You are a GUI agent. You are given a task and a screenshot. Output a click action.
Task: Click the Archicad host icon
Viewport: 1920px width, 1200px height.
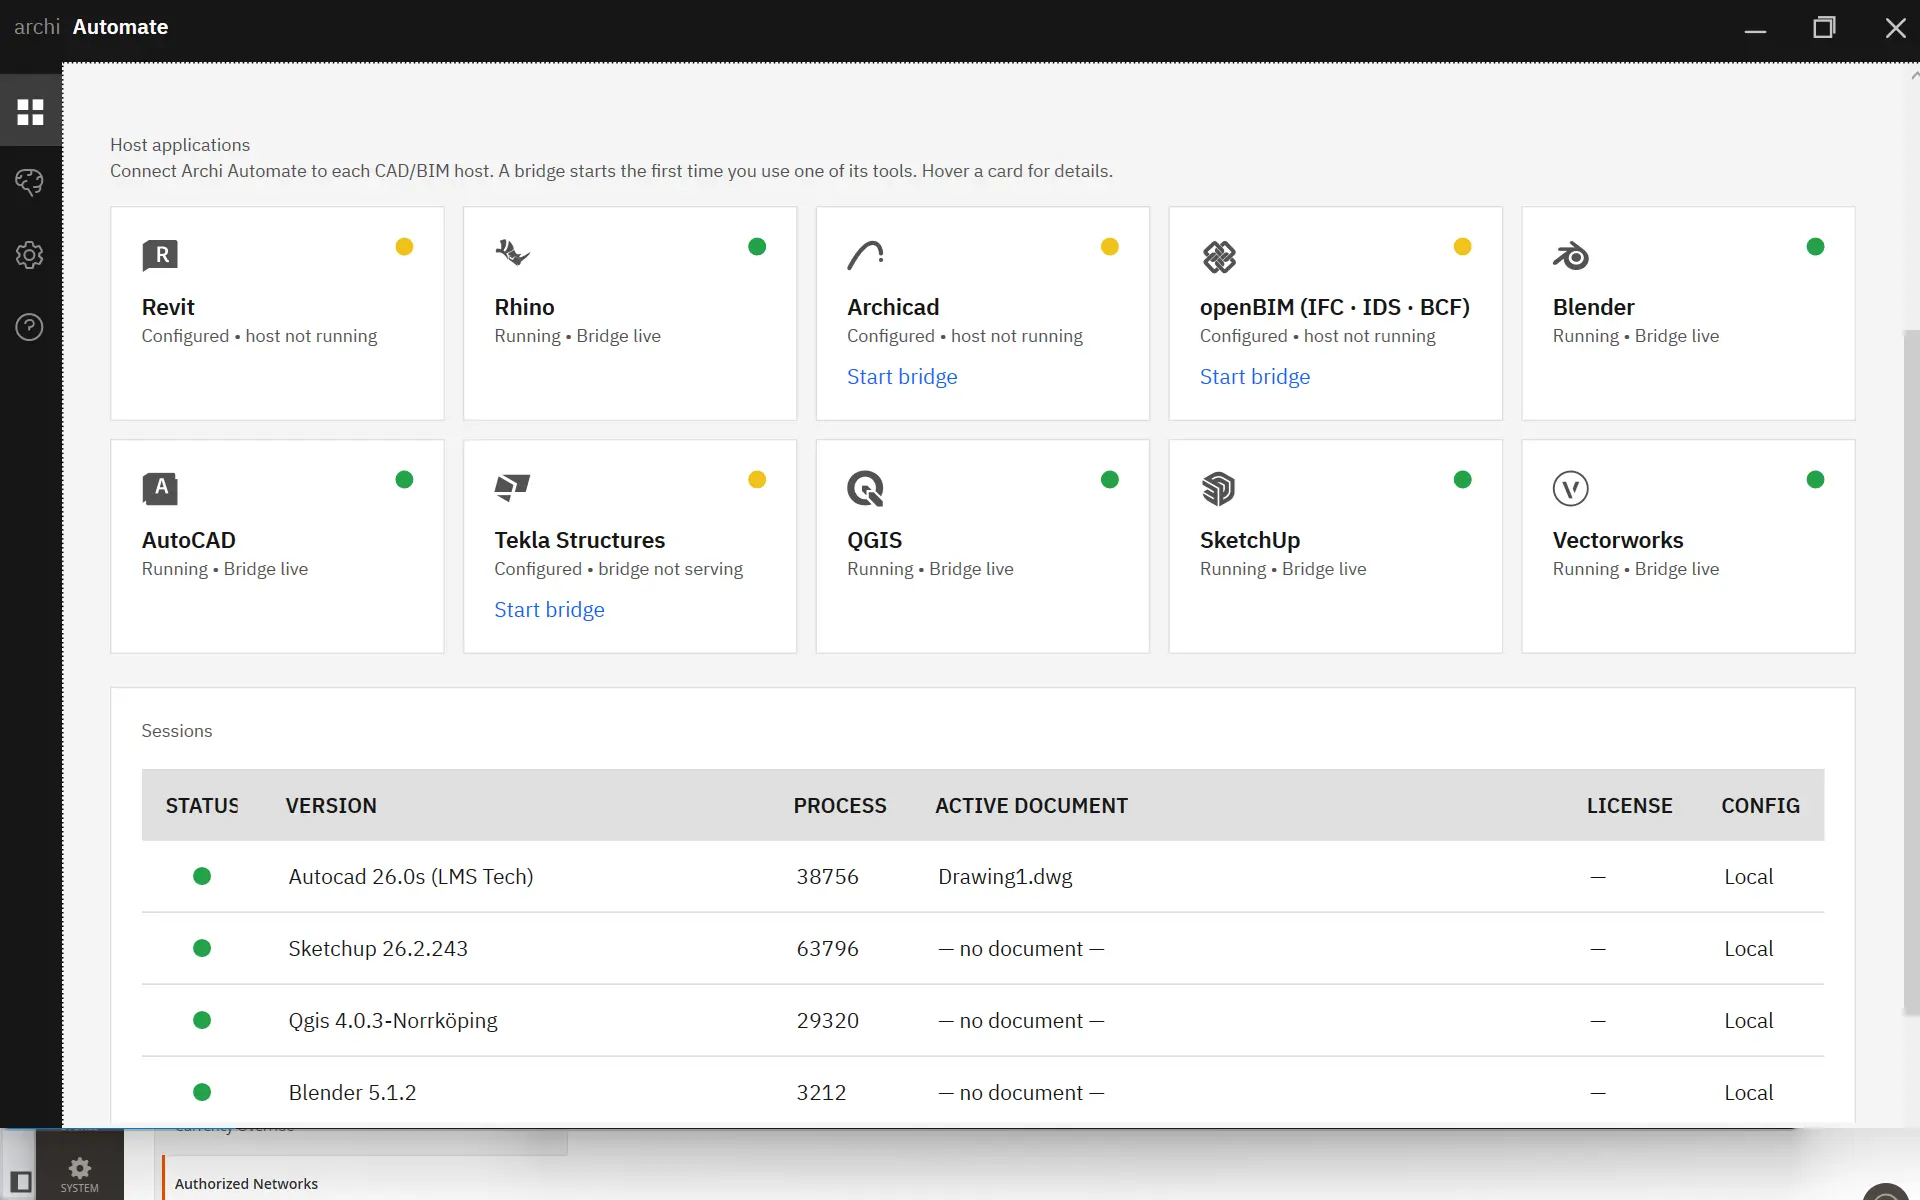point(866,255)
